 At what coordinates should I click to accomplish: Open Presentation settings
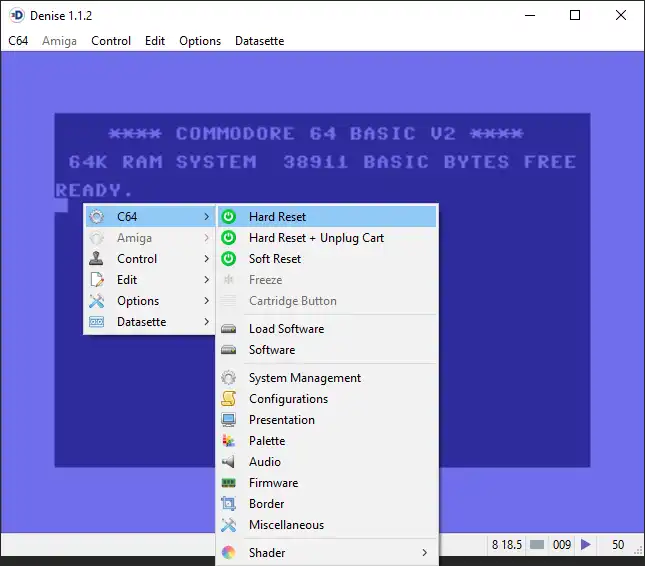click(x=327, y=420)
